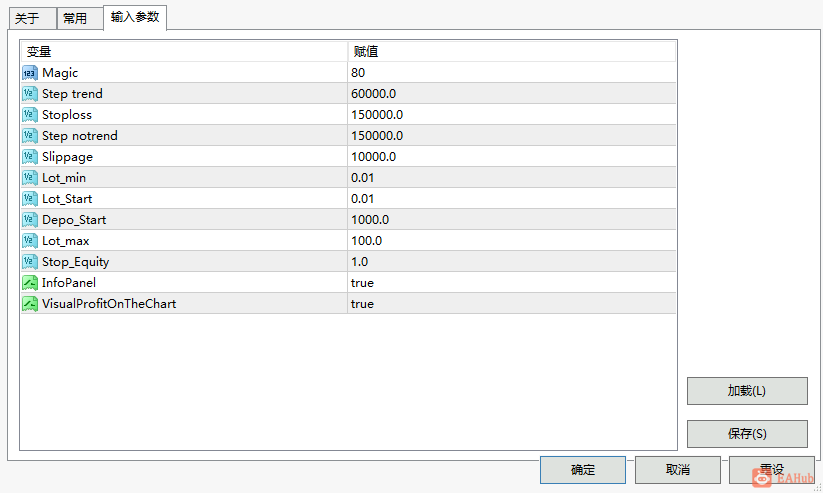823x493 pixels.
Task: Switch to the 关于 tab
Action: point(28,18)
